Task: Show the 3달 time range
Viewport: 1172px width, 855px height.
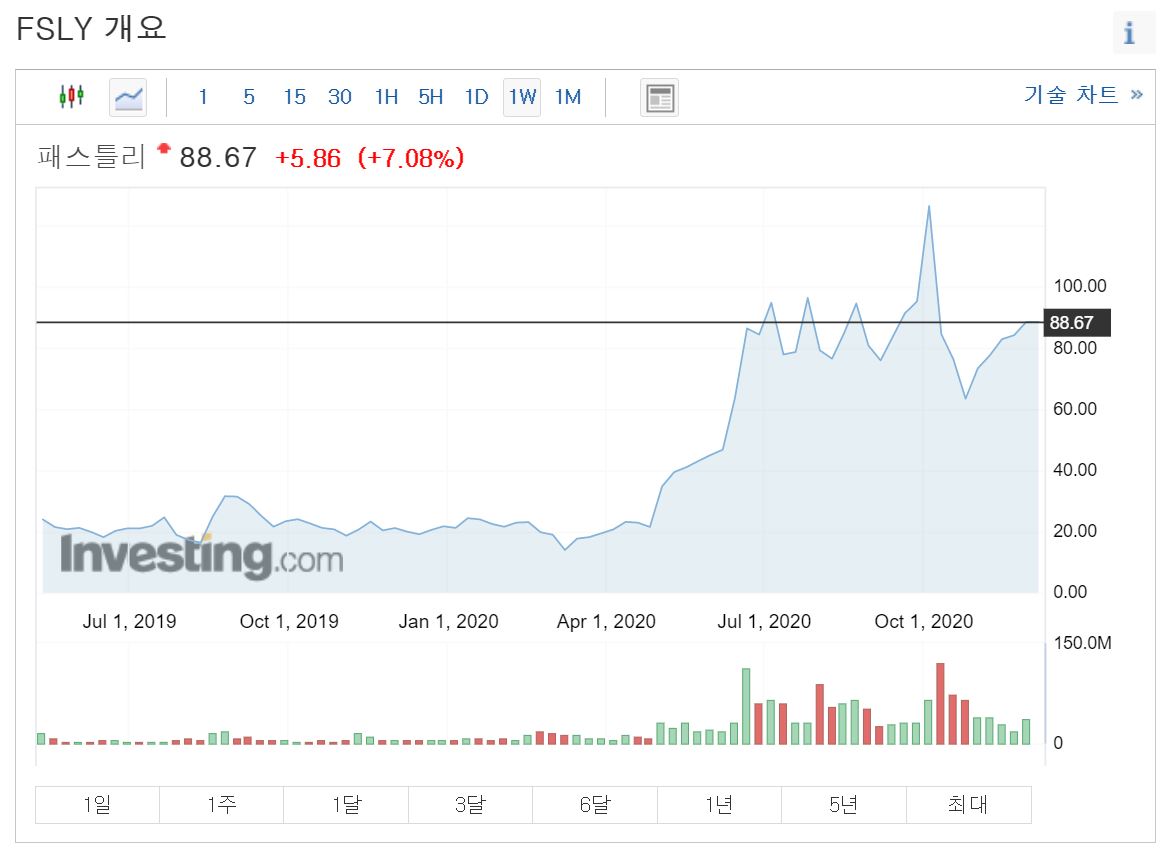Action: [x=470, y=805]
